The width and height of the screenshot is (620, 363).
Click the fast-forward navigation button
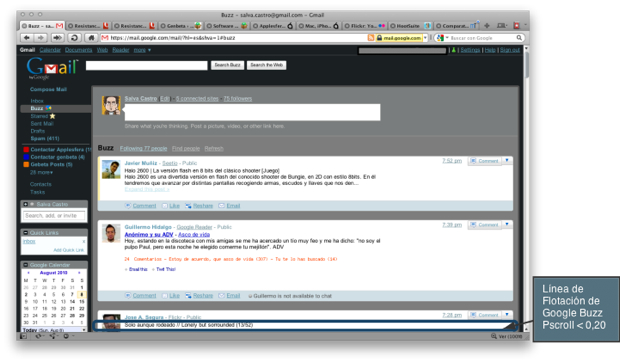click(x=57, y=38)
